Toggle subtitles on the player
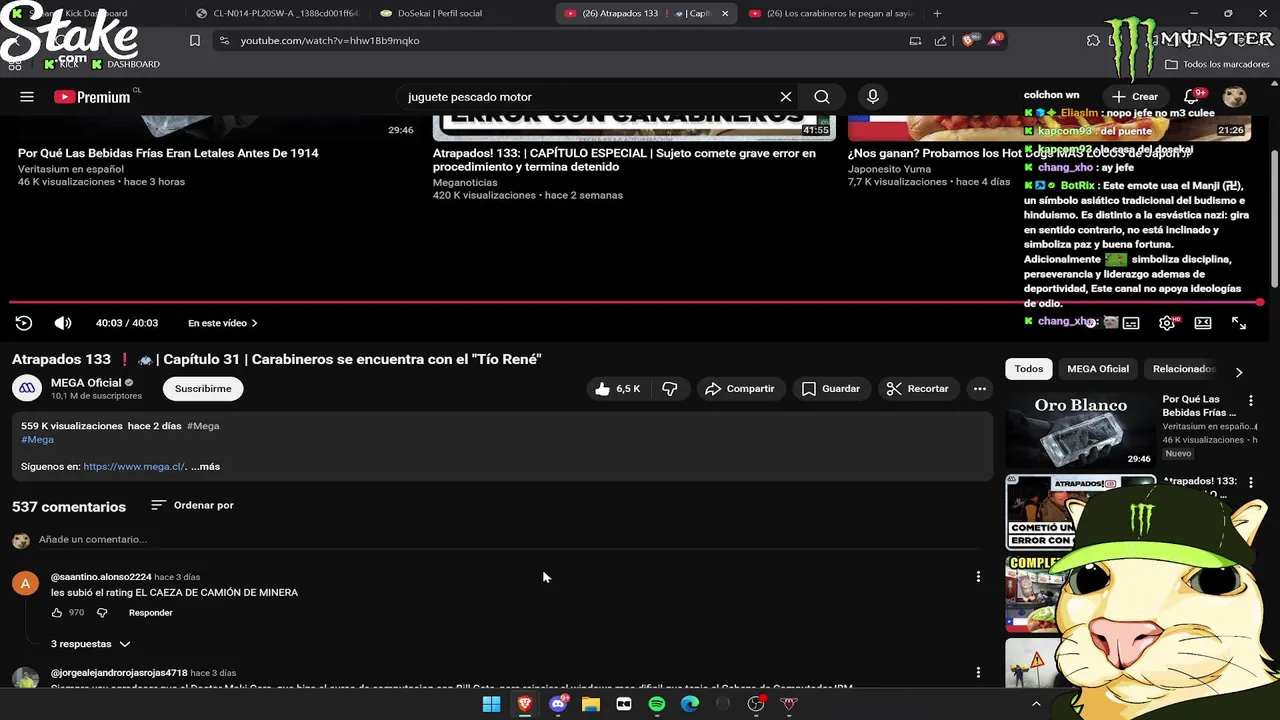 [x=1131, y=323]
